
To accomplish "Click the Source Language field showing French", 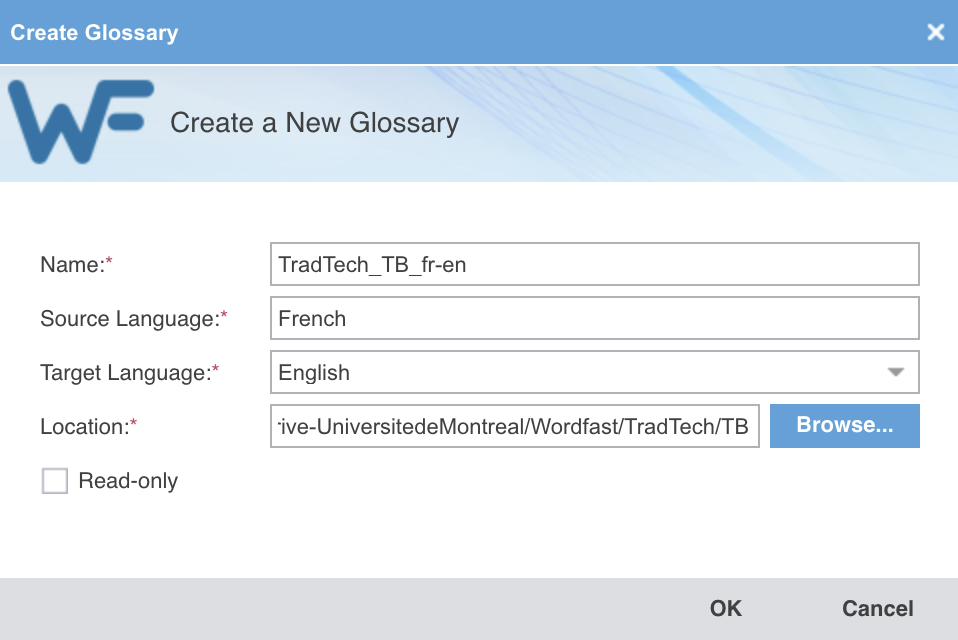I will 594,318.
